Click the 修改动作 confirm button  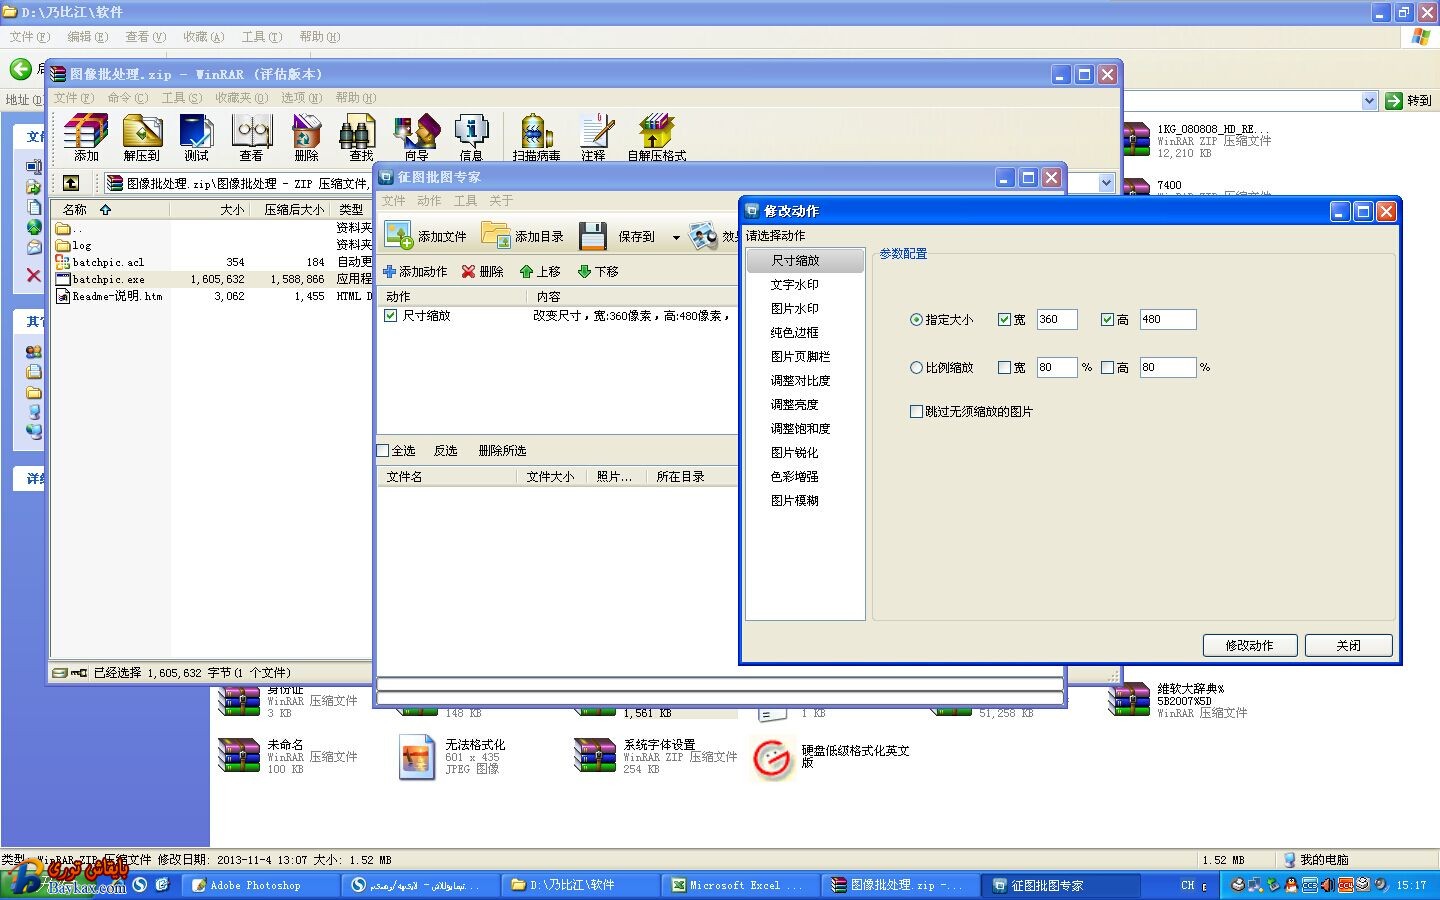1250,645
